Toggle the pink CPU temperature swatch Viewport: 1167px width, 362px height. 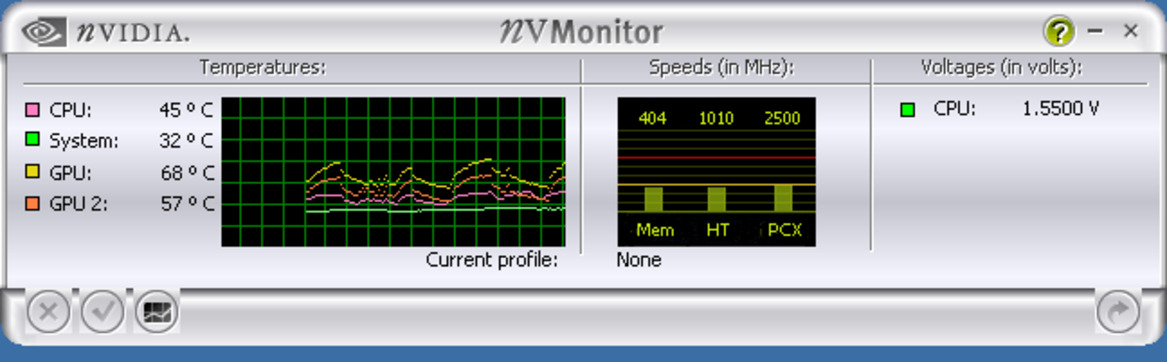pyautogui.click(x=32, y=110)
